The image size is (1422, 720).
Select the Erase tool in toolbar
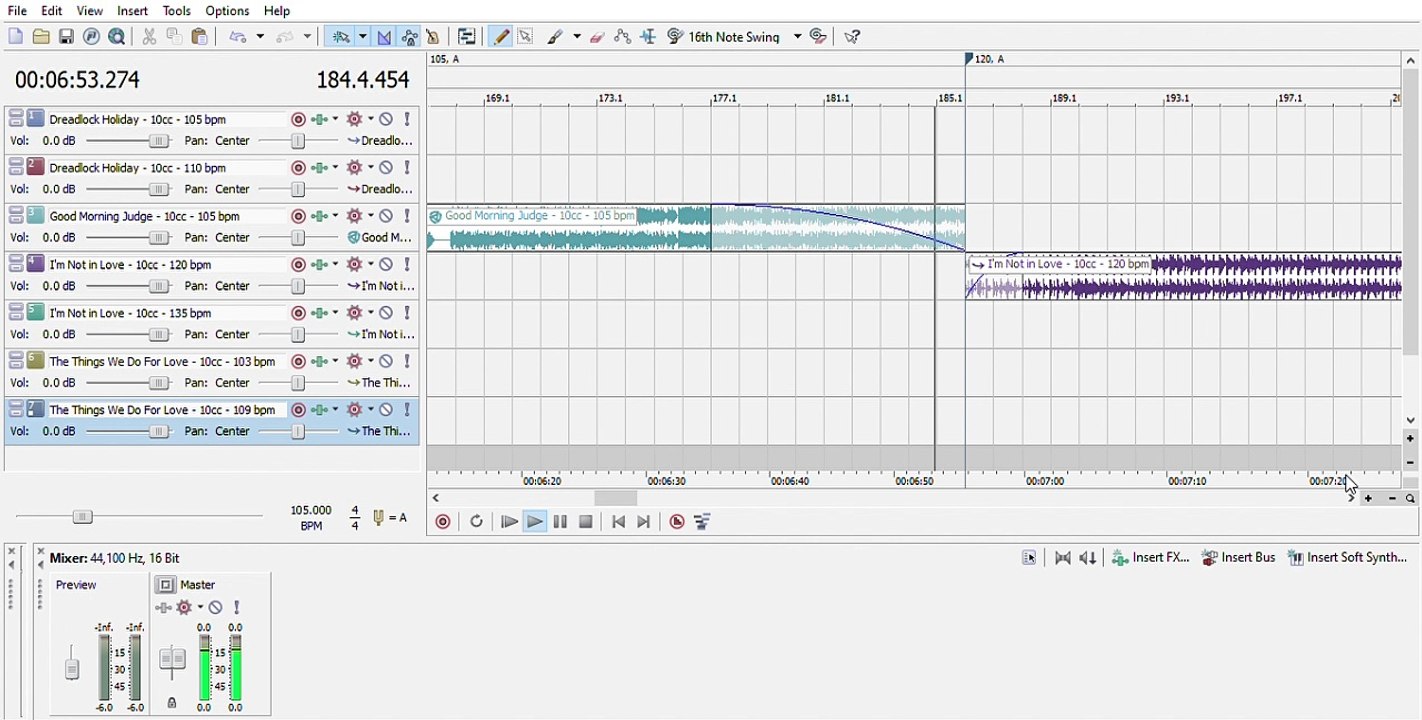[x=598, y=37]
